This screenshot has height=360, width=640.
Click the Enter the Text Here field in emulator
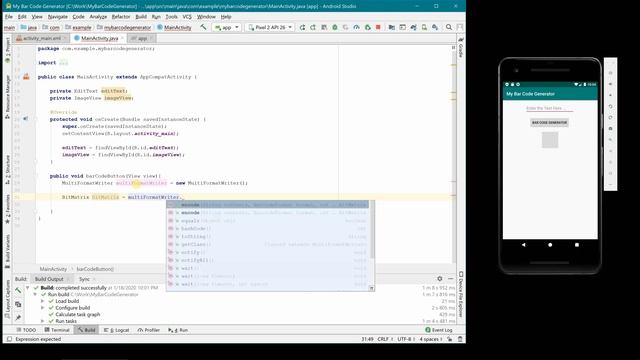pos(549,108)
